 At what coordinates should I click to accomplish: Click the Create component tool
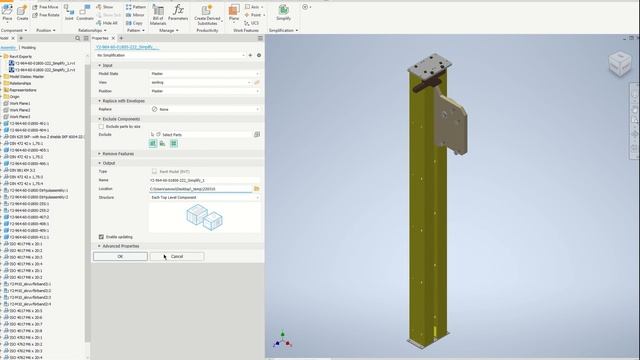(x=22, y=13)
